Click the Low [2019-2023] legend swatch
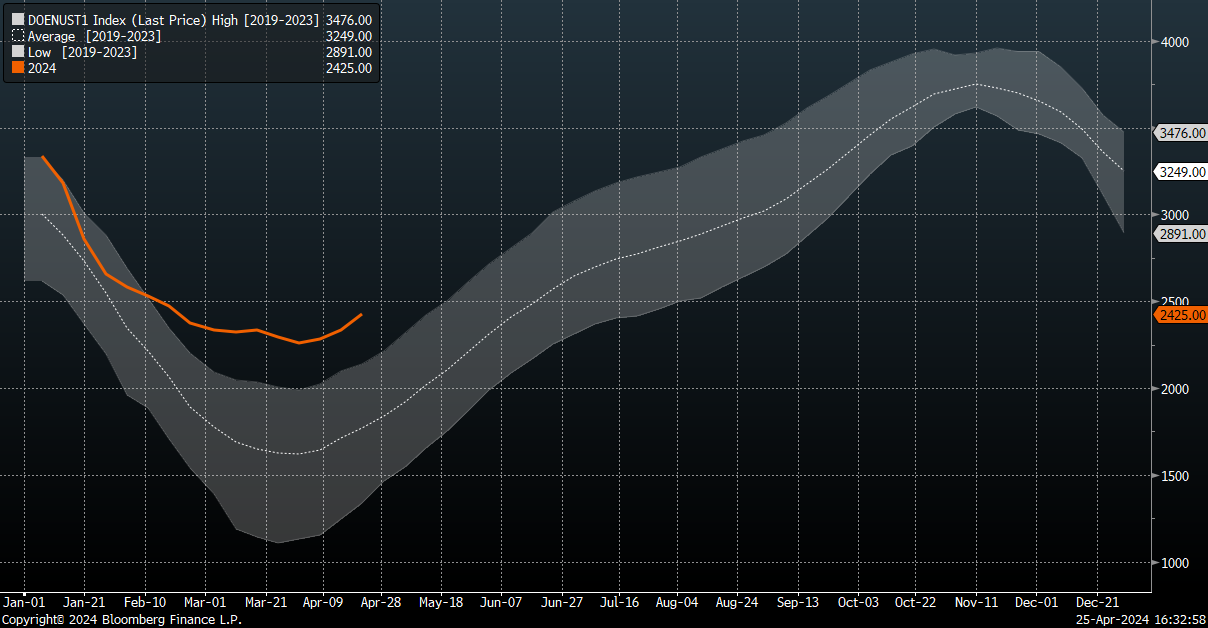The height and width of the screenshot is (628, 1208). point(17,52)
